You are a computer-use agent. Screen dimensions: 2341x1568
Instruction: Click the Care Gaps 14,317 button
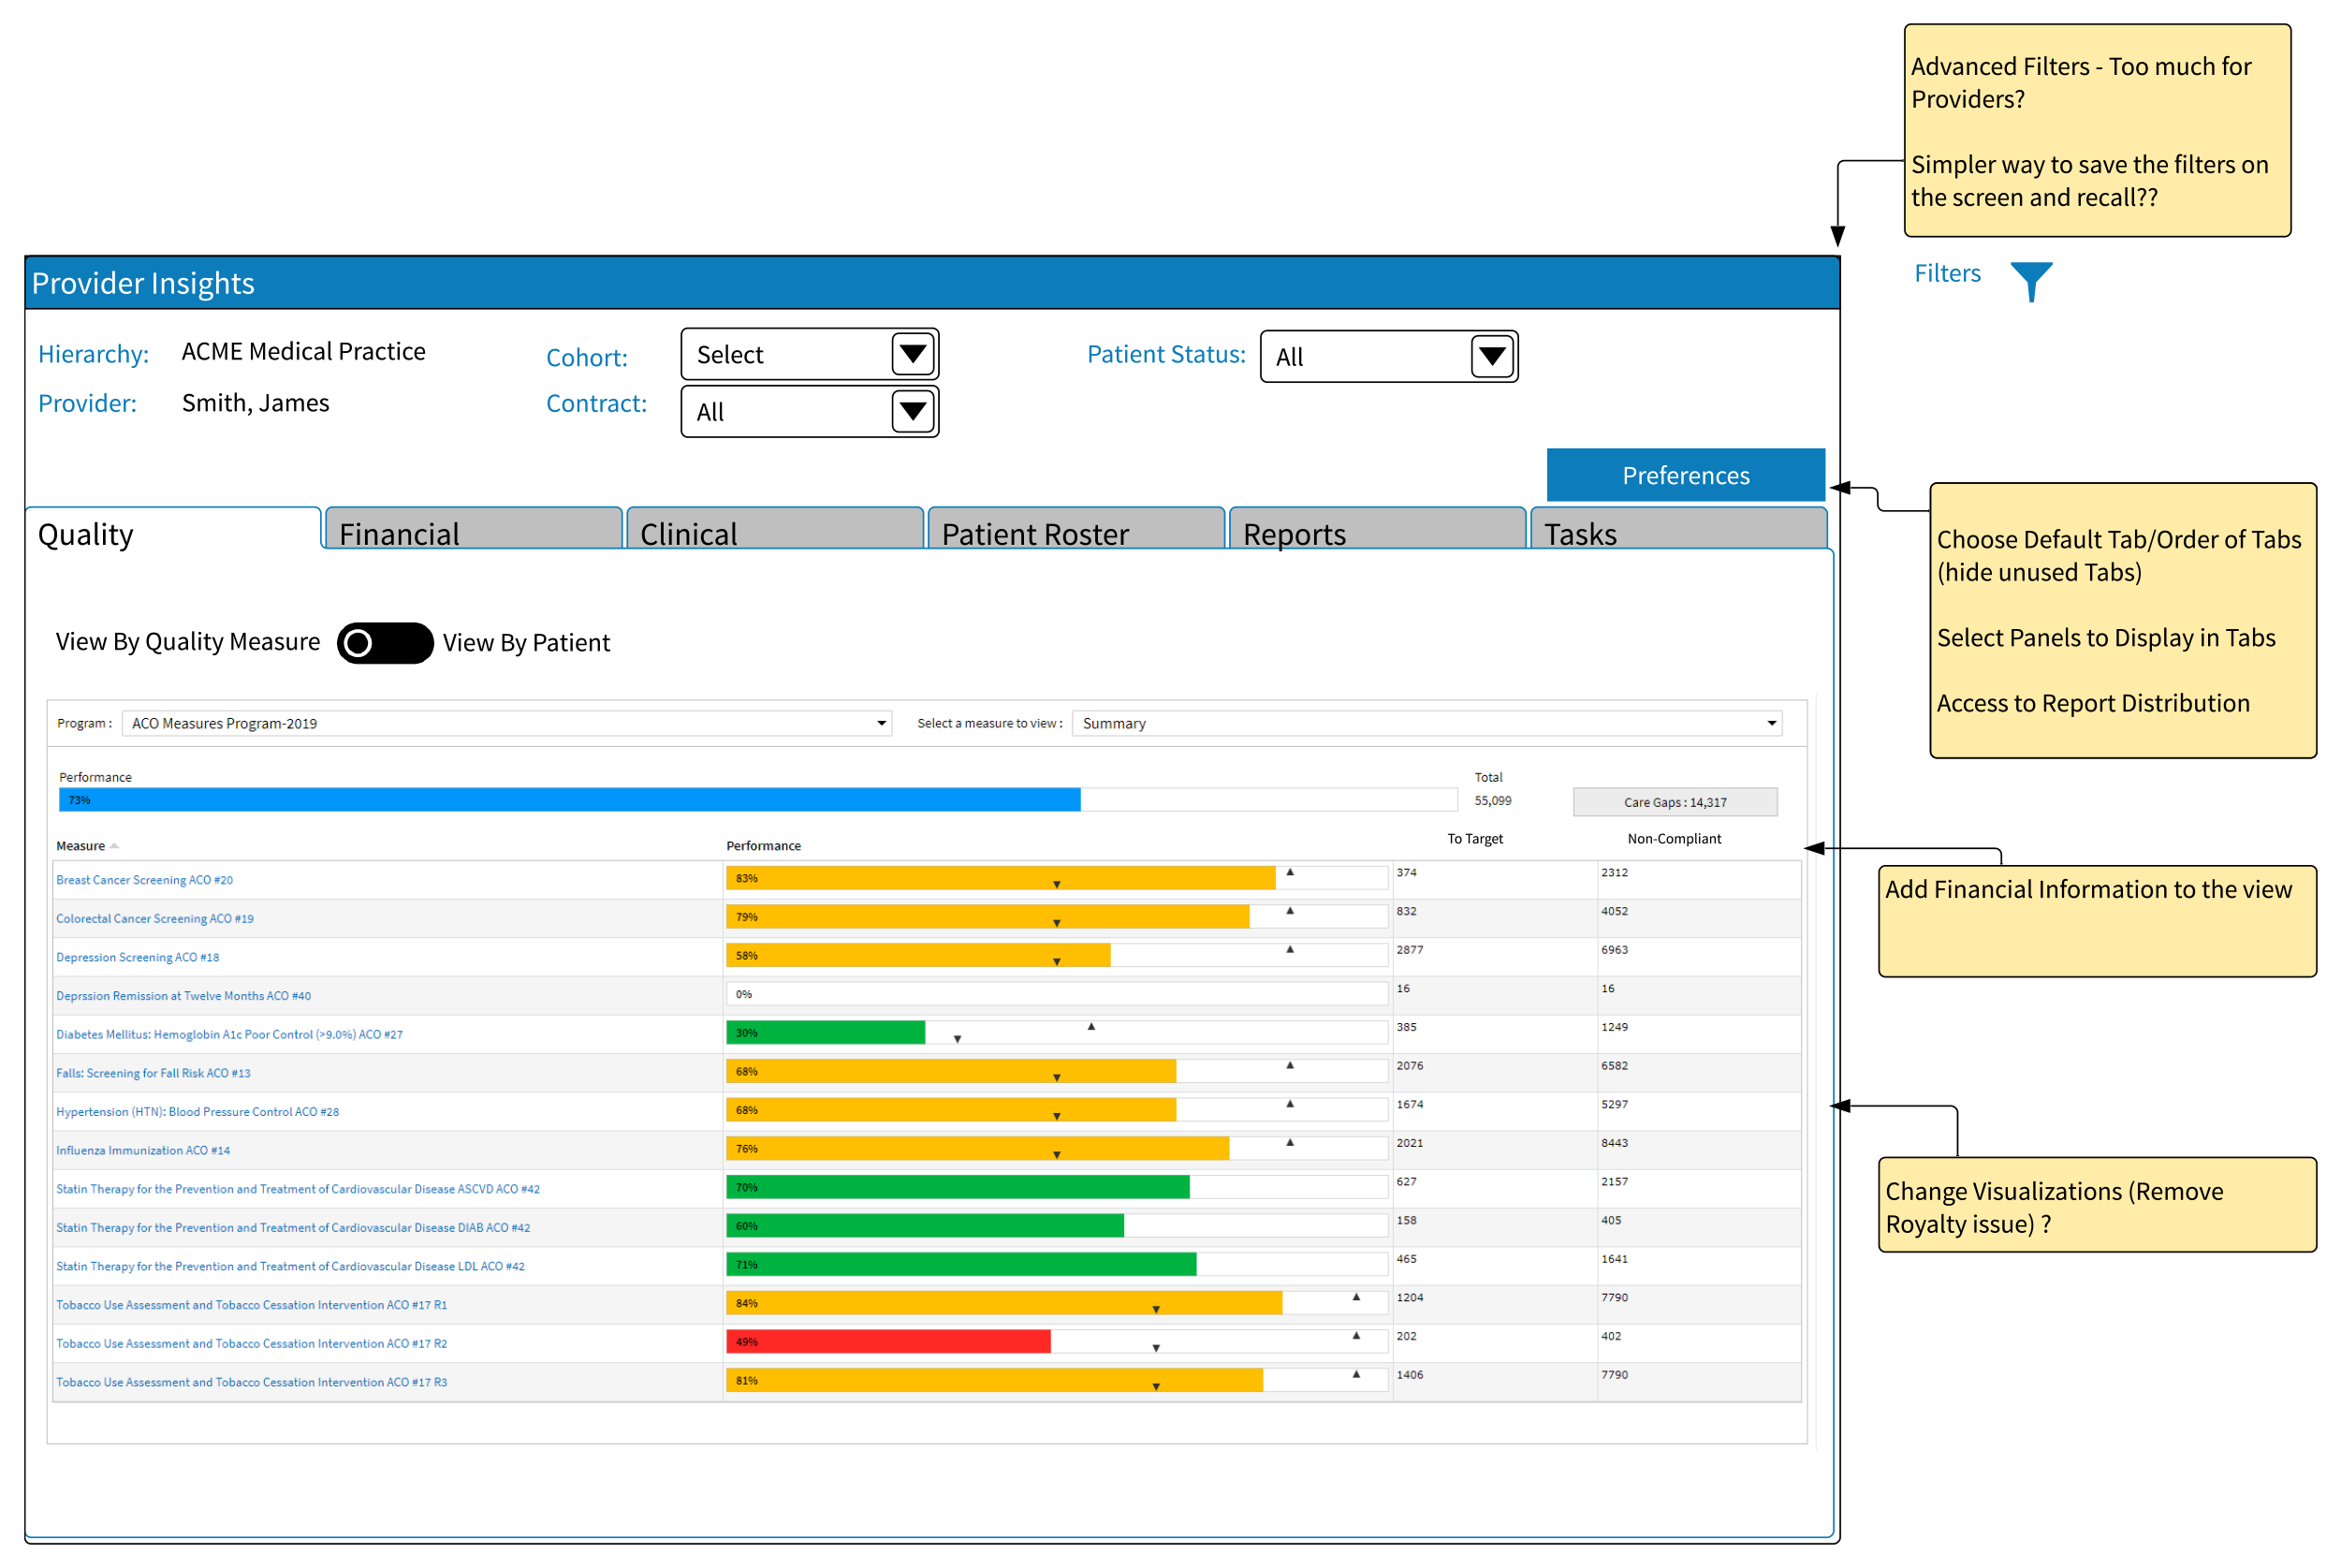tap(1674, 802)
